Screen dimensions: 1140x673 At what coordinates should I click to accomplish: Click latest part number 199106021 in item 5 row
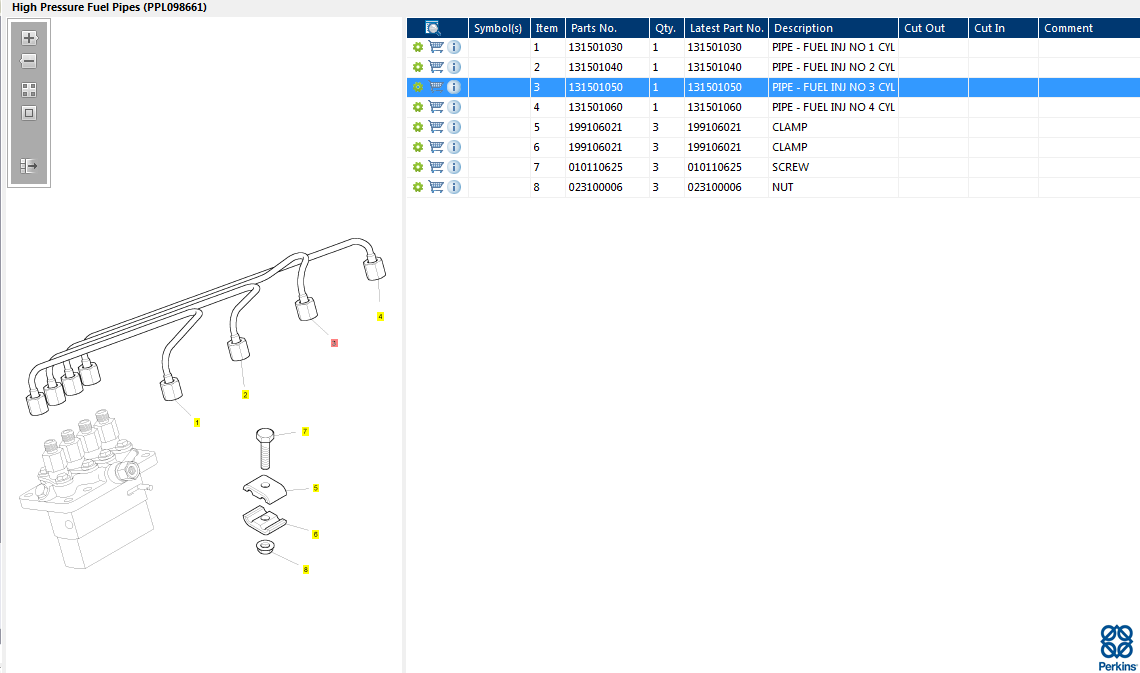[714, 127]
